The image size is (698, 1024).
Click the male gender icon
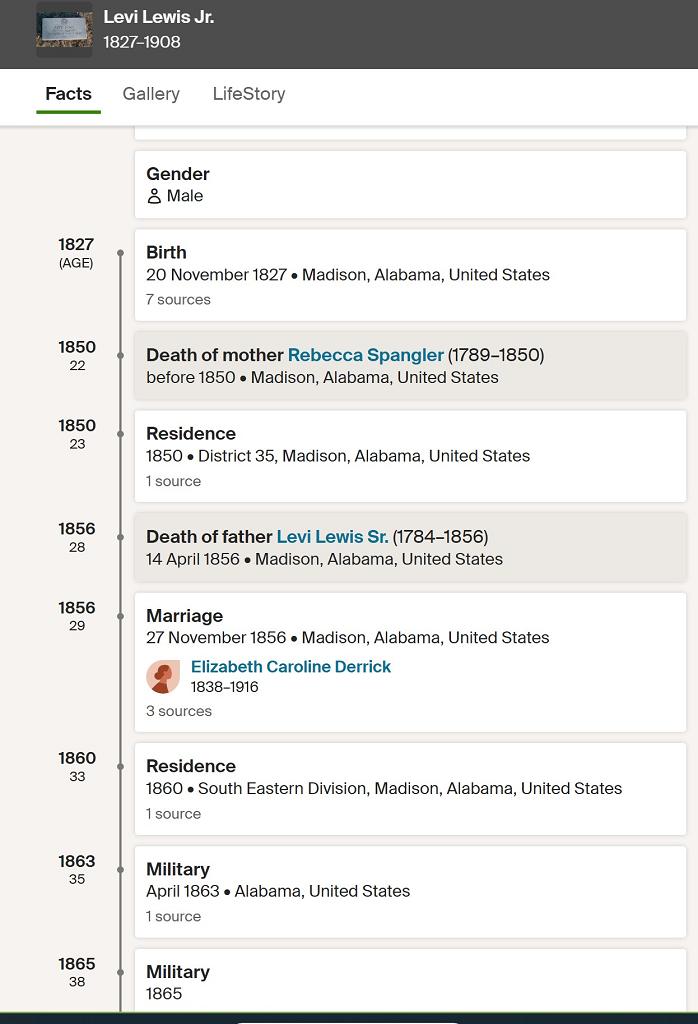pos(154,196)
